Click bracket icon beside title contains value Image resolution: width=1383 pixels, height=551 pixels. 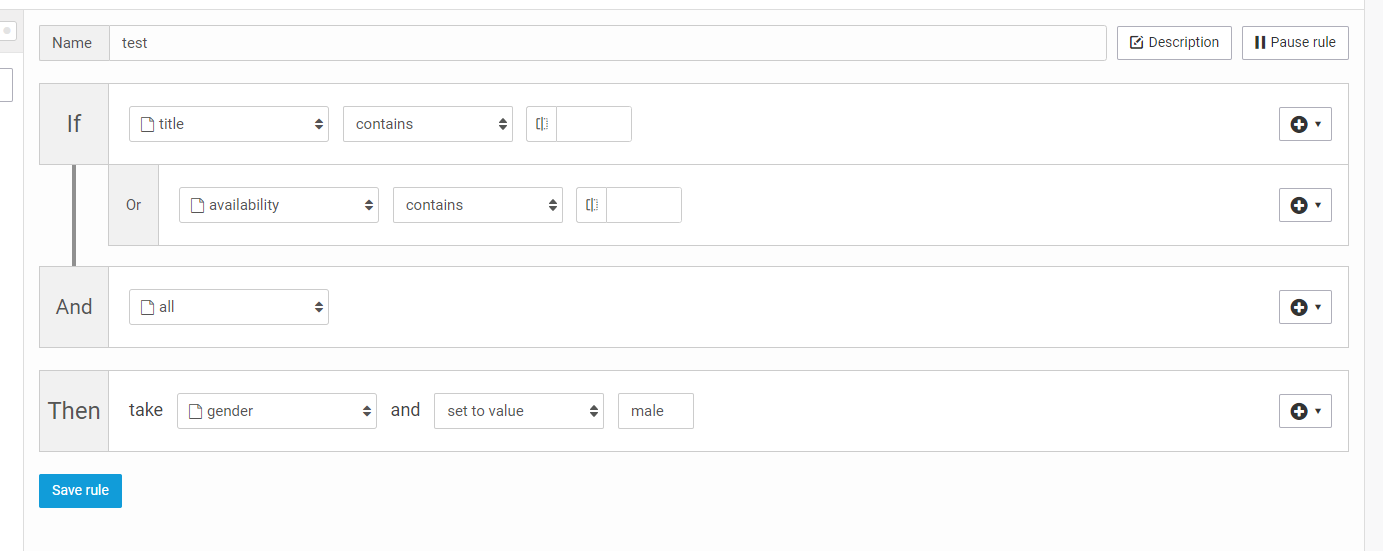(x=542, y=124)
